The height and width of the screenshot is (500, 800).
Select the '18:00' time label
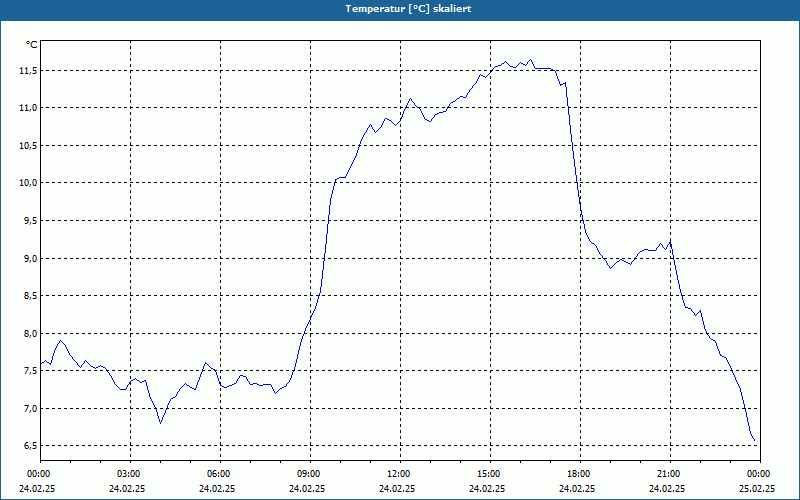(580, 474)
